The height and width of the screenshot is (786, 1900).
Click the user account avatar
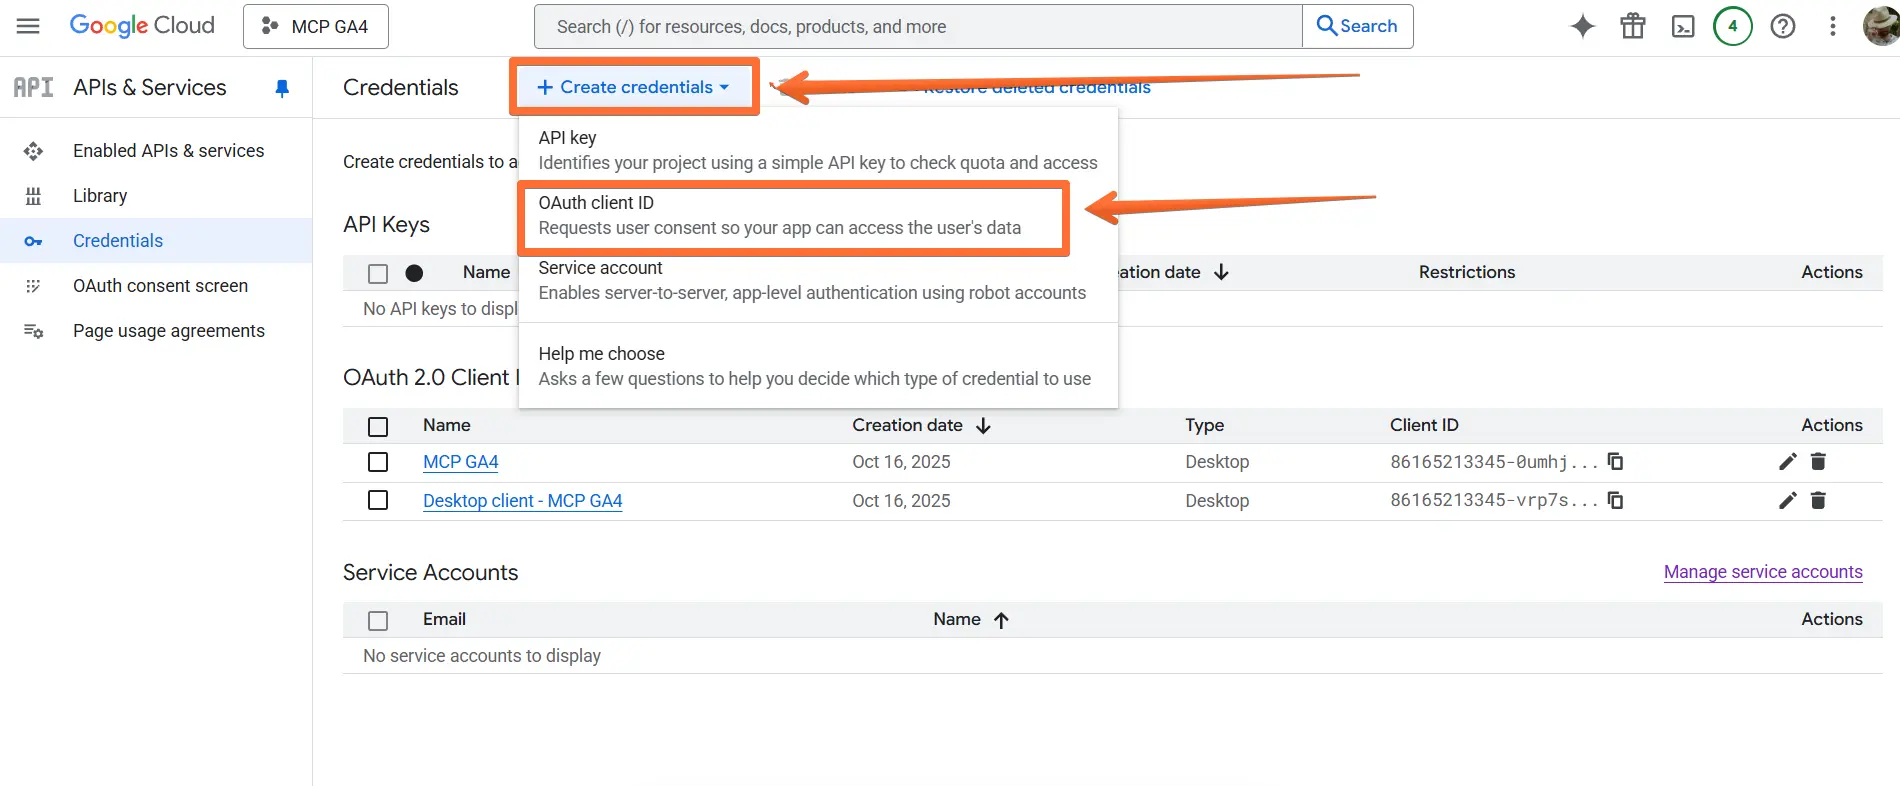click(1881, 26)
